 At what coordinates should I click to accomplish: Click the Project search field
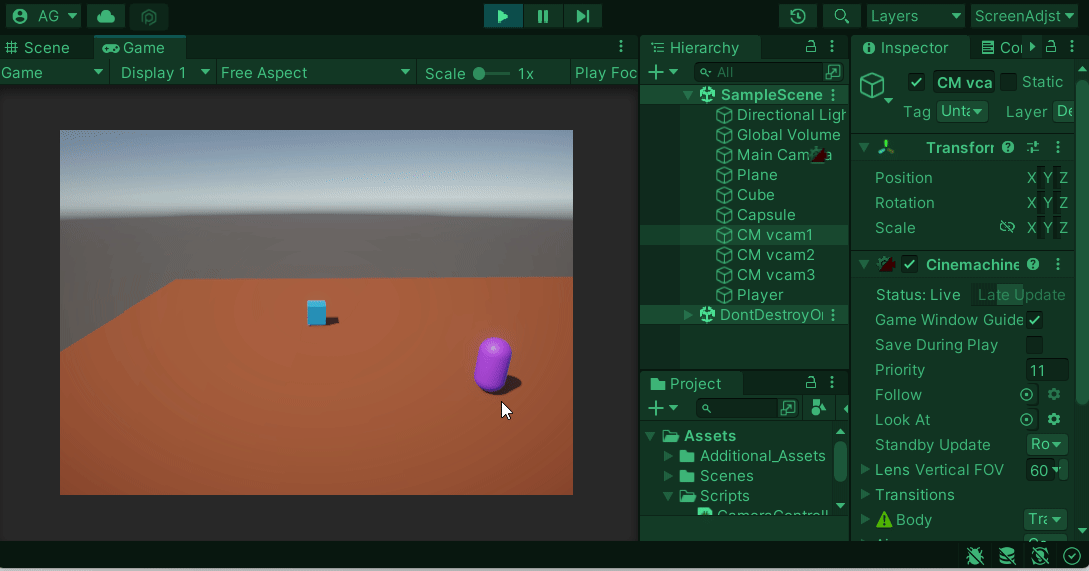[738, 408]
